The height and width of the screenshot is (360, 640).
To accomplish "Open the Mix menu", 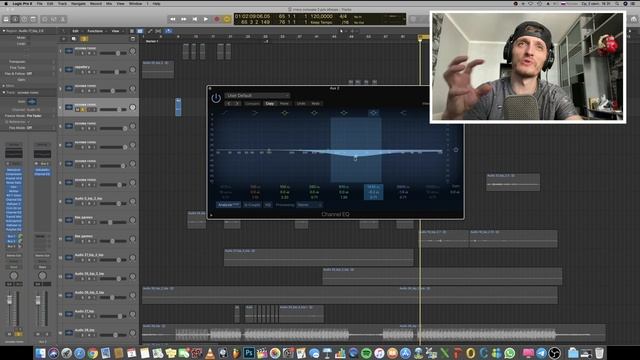I will coord(109,4).
